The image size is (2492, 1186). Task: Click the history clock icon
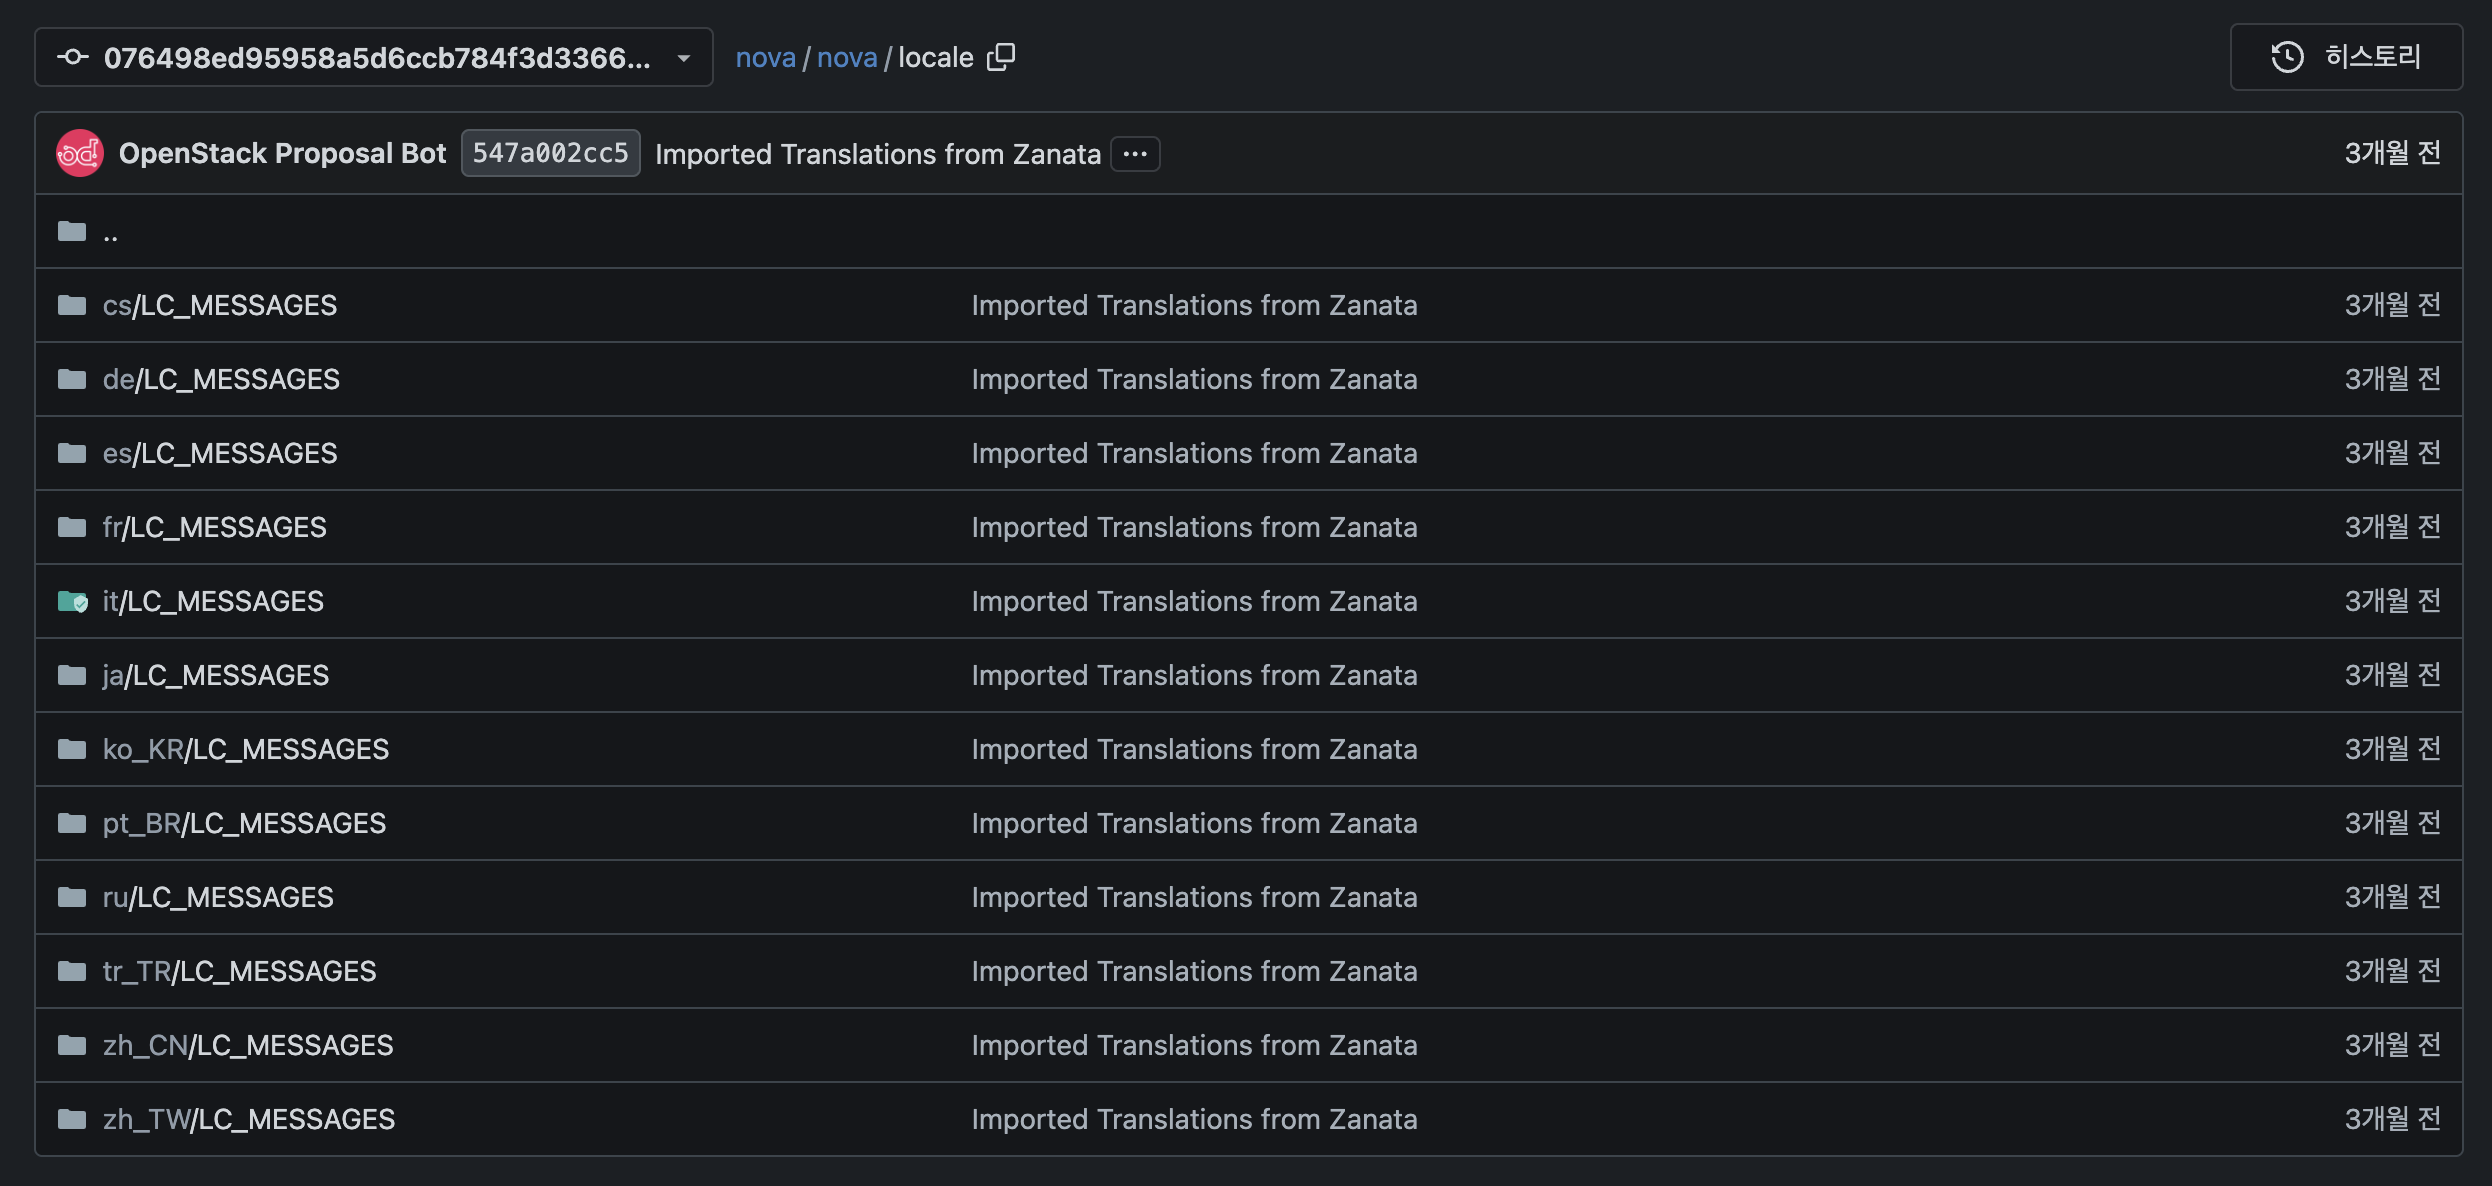(2287, 57)
